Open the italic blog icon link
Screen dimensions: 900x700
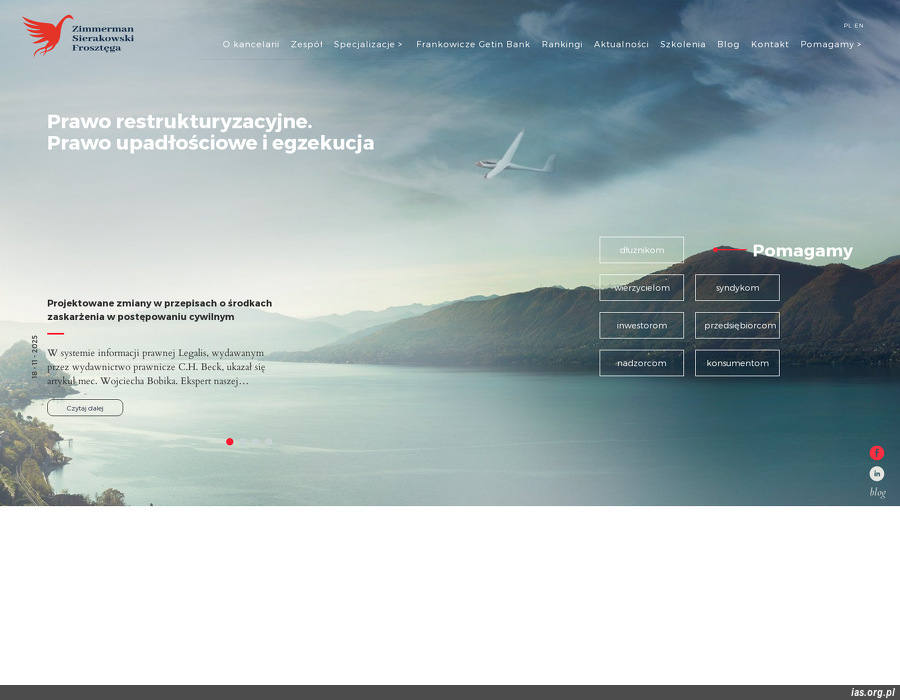(877, 491)
